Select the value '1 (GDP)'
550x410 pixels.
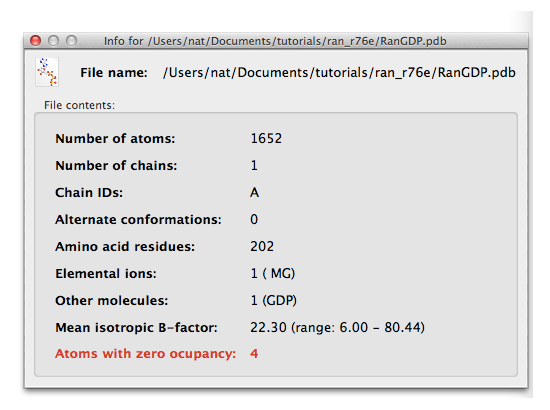(x=274, y=301)
